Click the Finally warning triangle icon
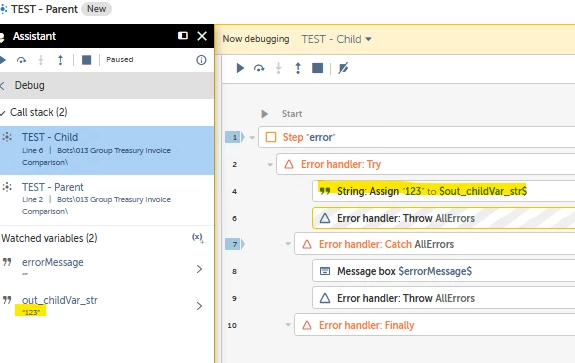 (307, 325)
